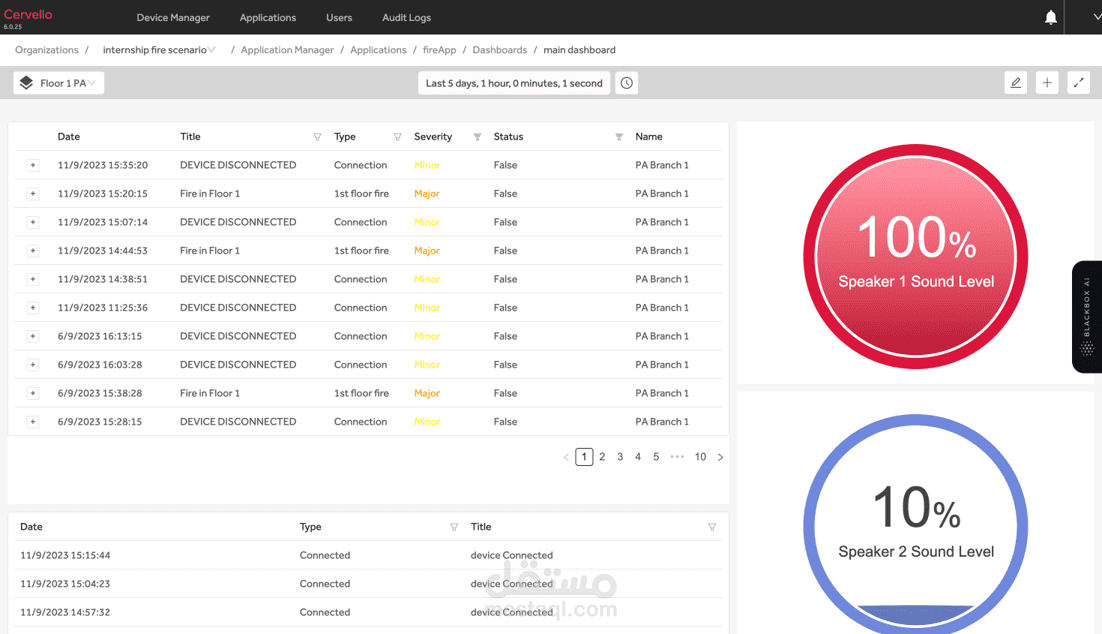
Task: Open the notifications bell
Action: (1050, 18)
